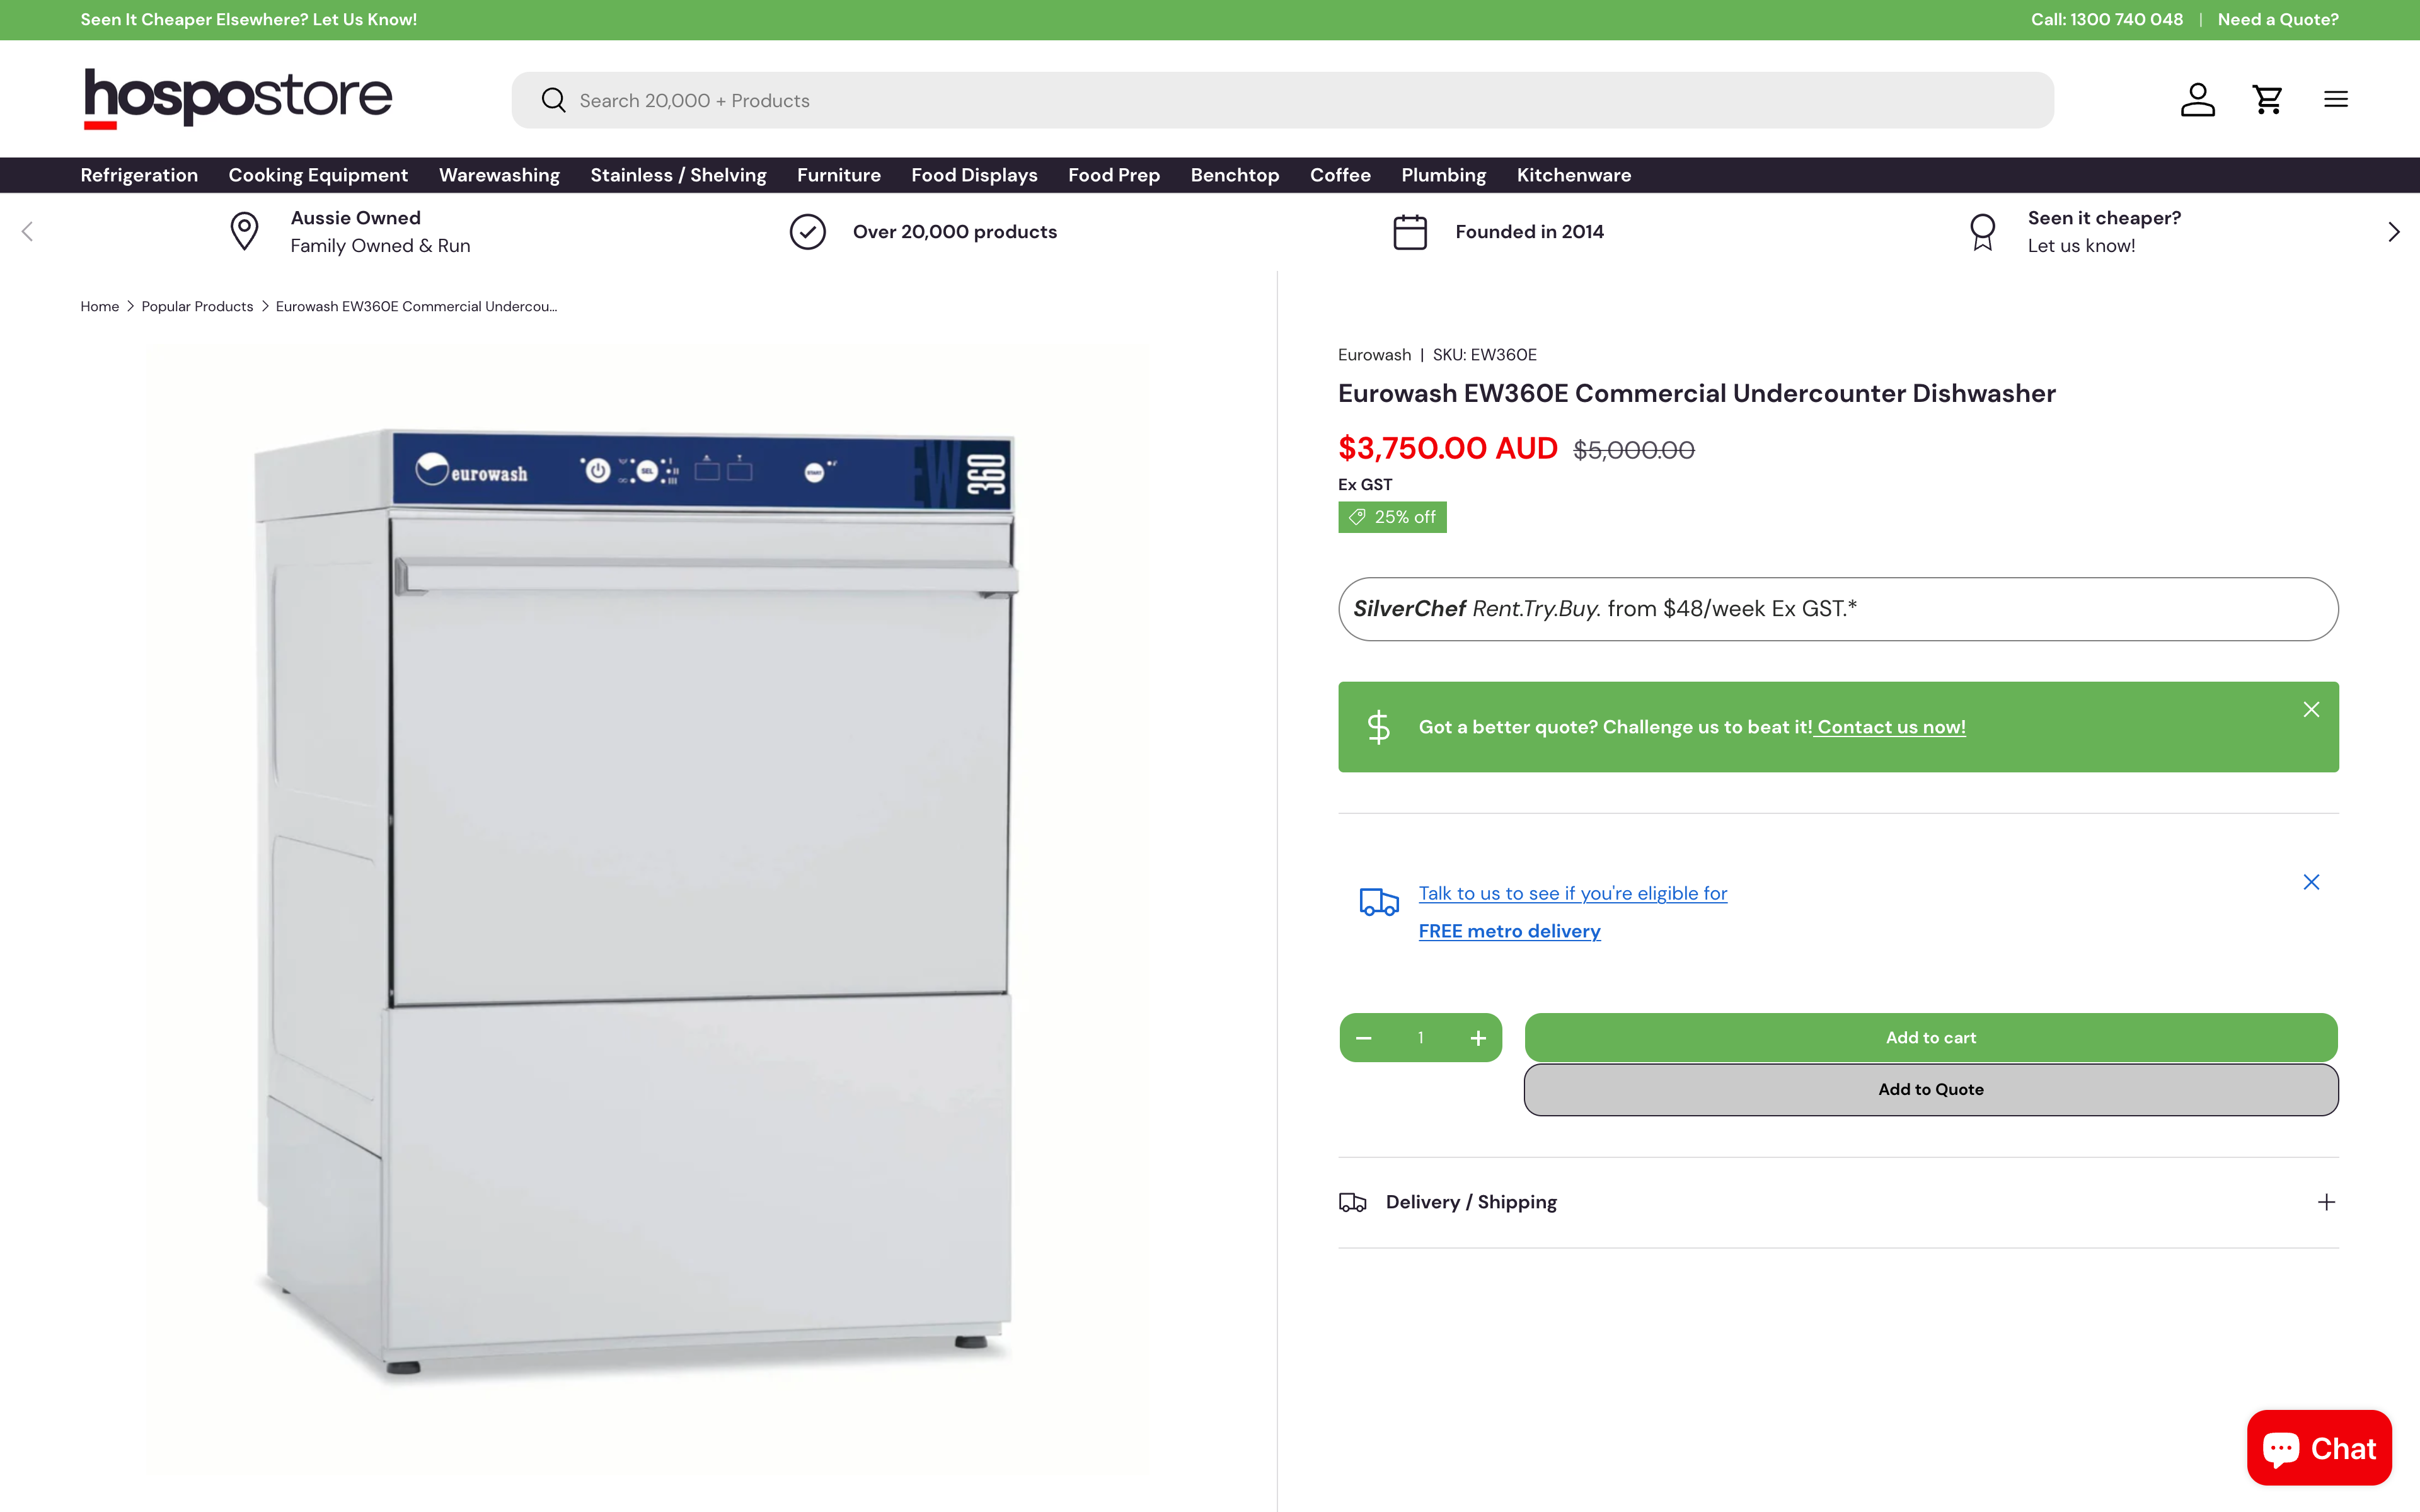Image resolution: width=2420 pixels, height=1512 pixels.
Task: Close the free metro delivery notice
Action: pyautogui.click(x=2311, y=882)
